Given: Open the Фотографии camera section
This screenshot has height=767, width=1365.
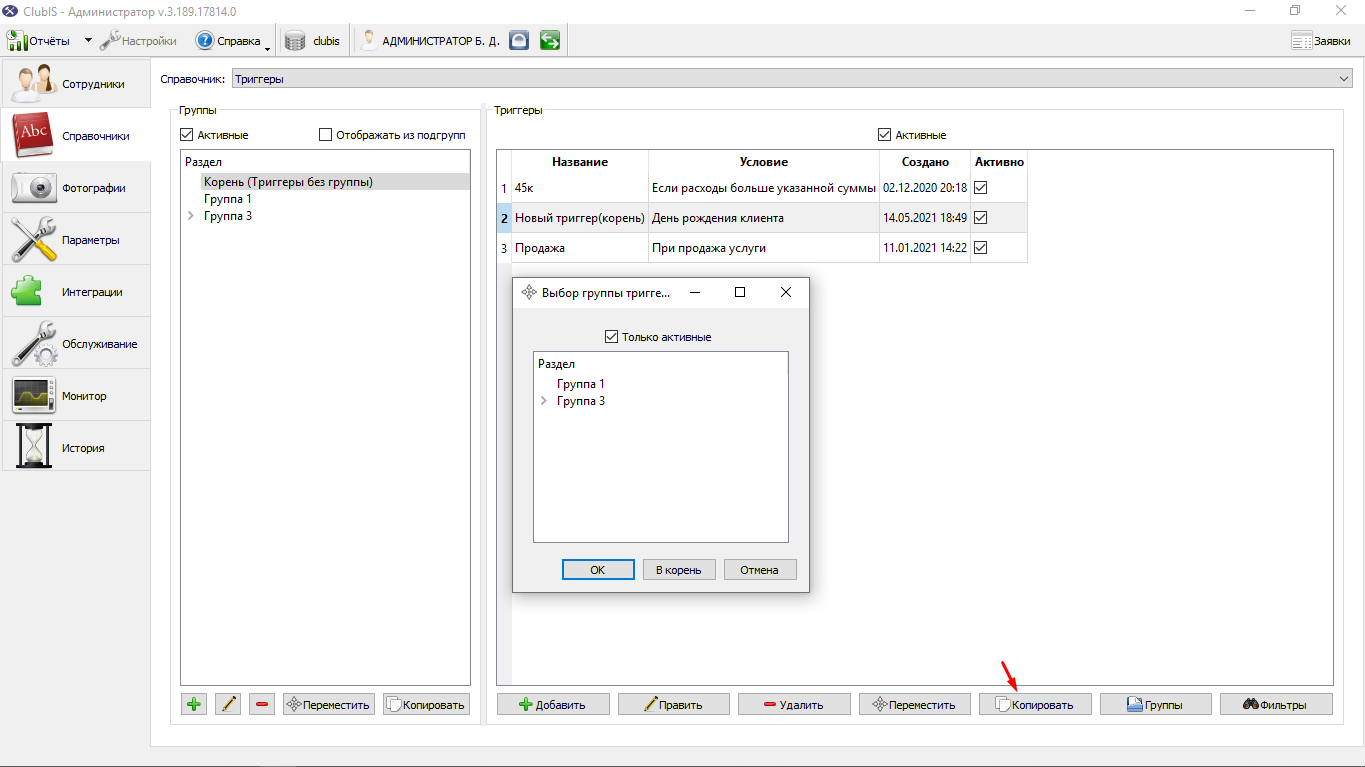Looking at the screenshot, I should click(x=76, y=187).
